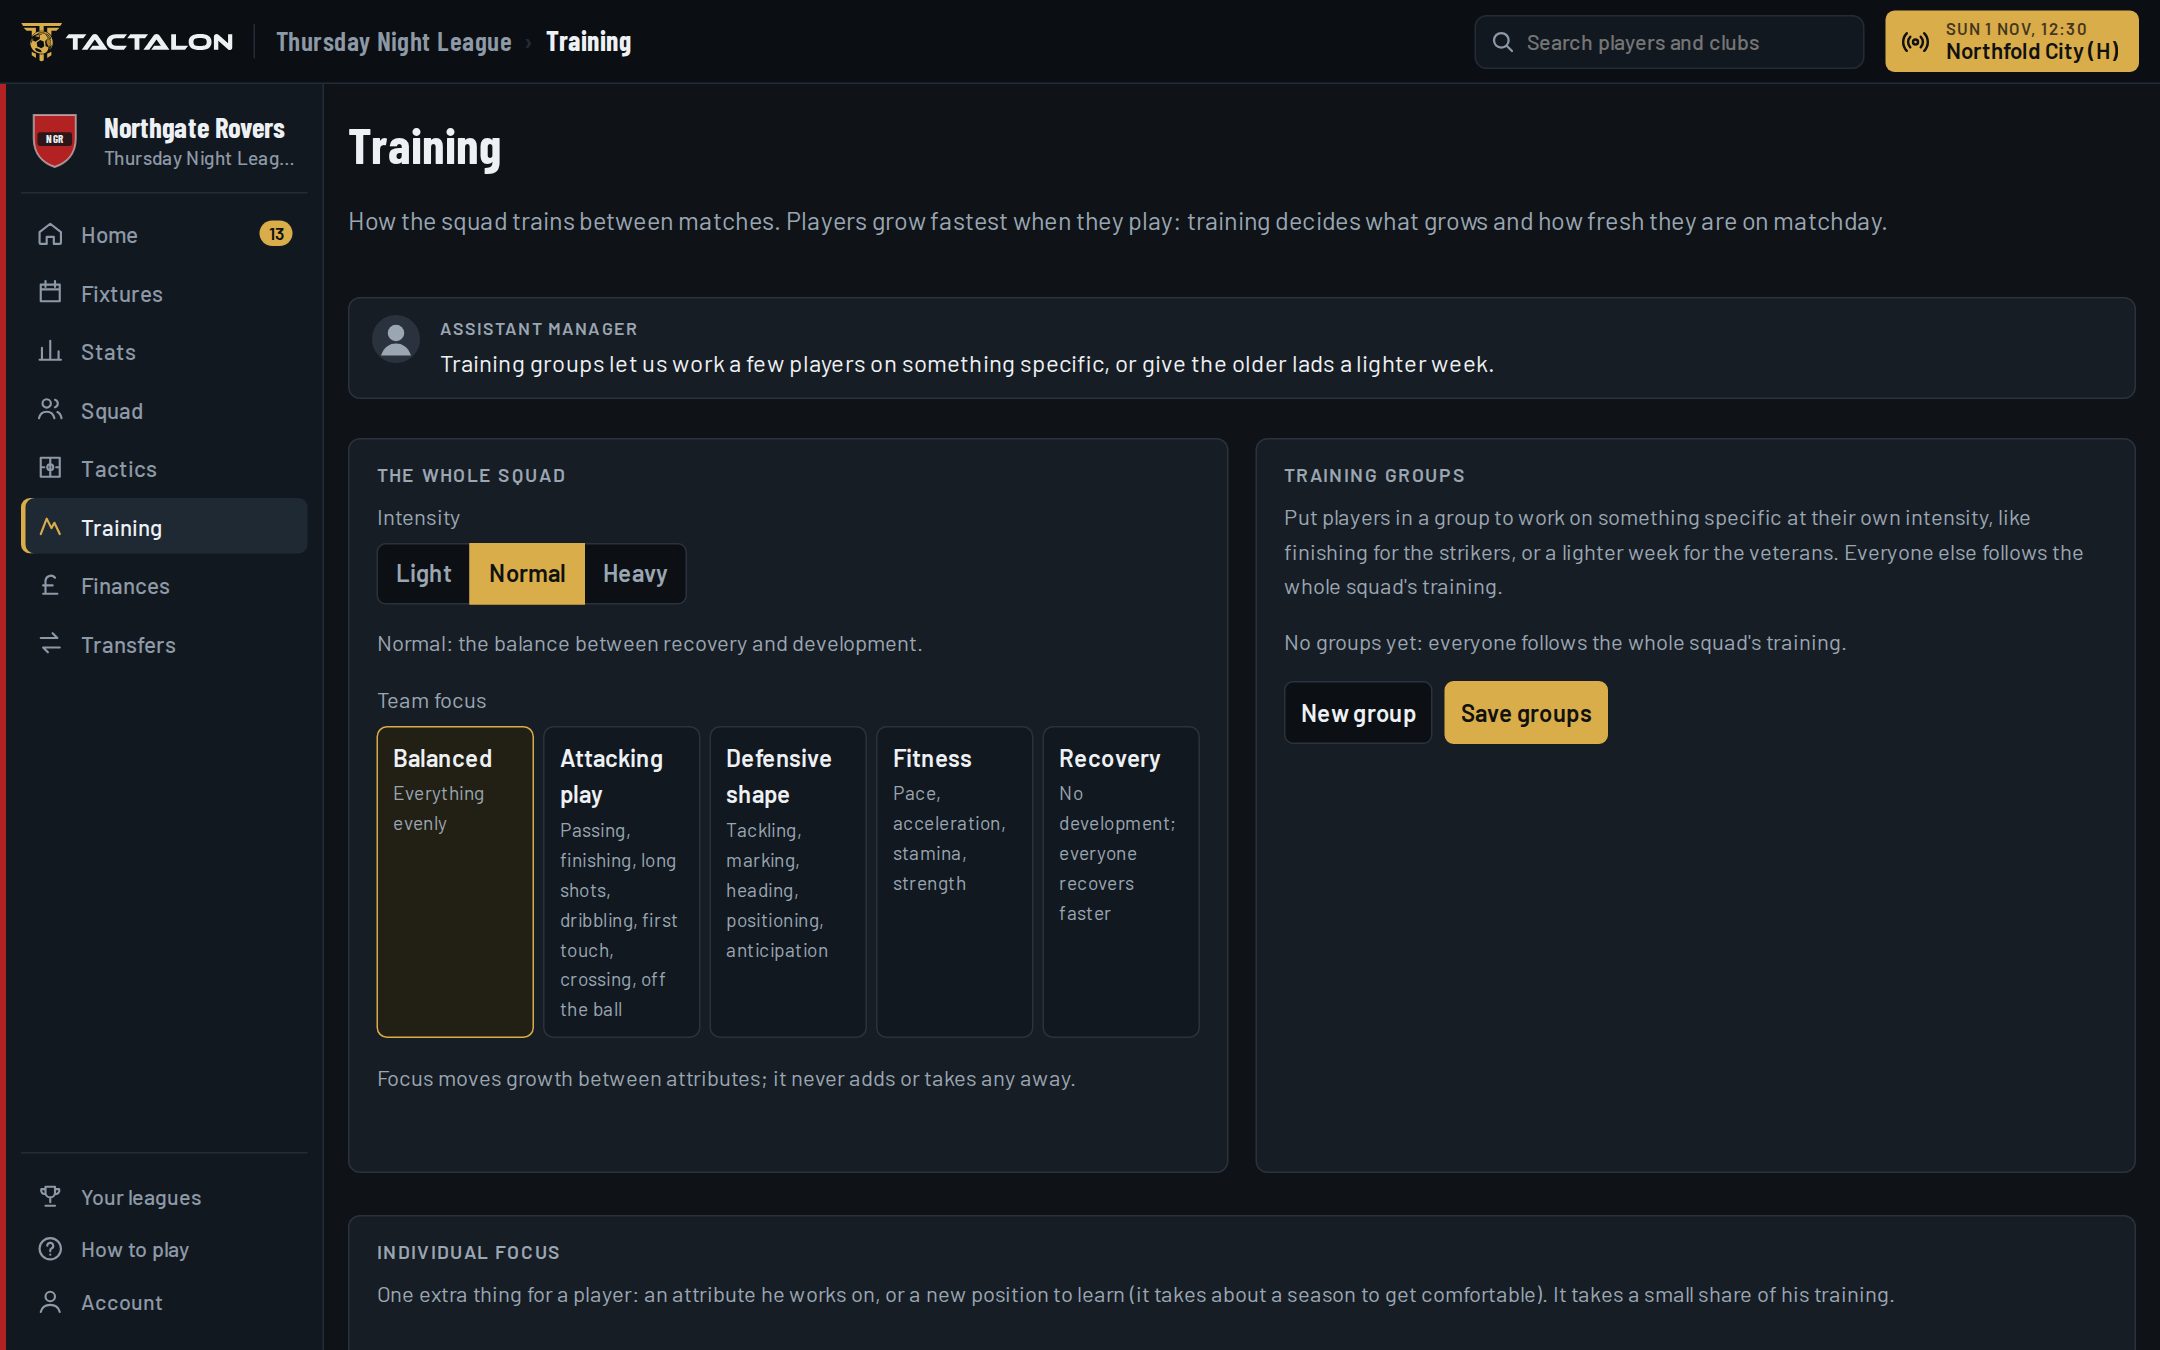Click the Tactics pitch icon
Image resolution: width=2160 pixels, height=1350 pixels.
pyautogui.click(x=50, y=468)
